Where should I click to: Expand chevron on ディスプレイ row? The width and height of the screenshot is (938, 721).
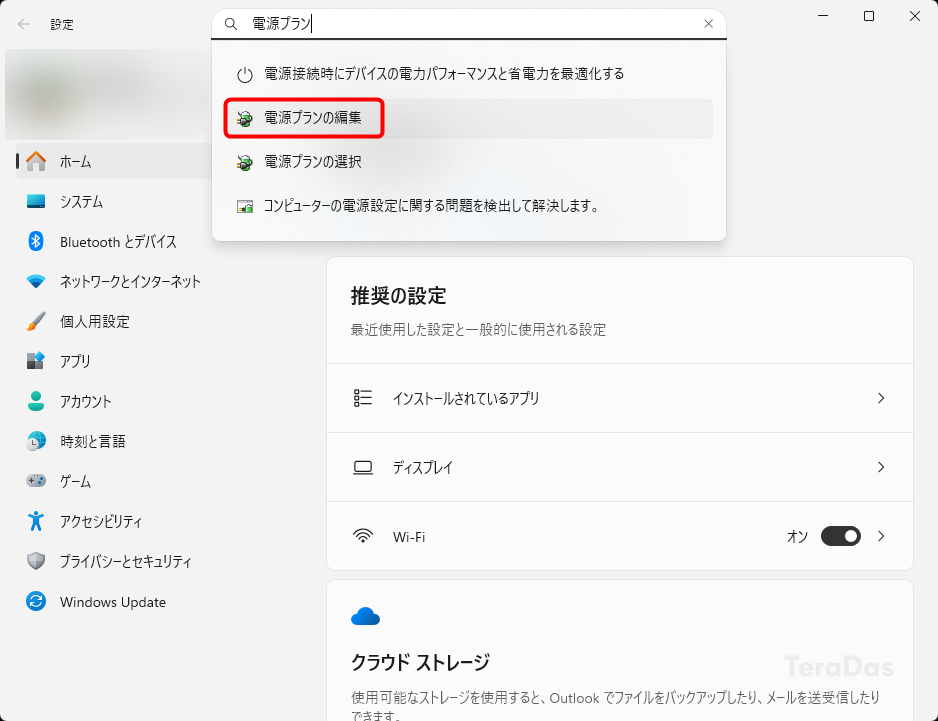881,467
